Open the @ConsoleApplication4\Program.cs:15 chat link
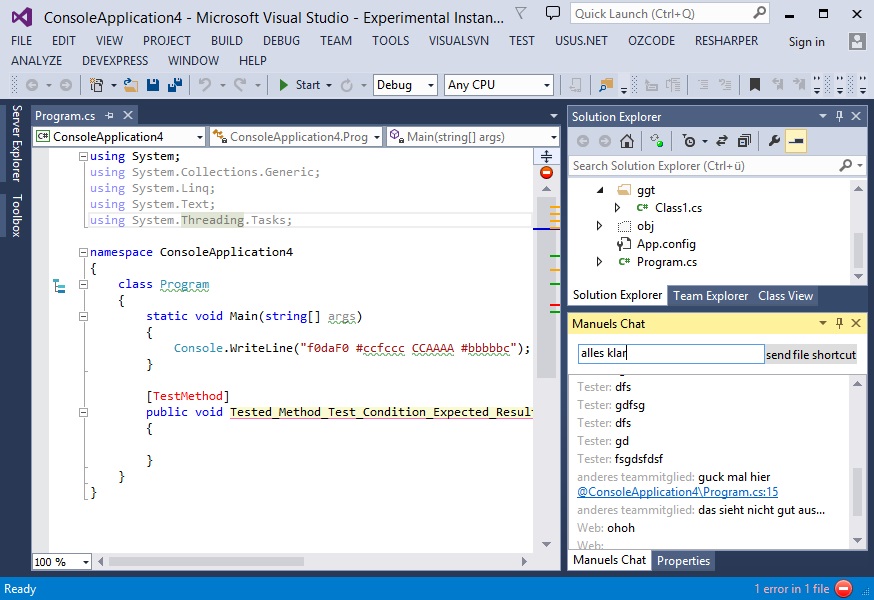This screenshot has width=874, height=600. click(678, 492)
